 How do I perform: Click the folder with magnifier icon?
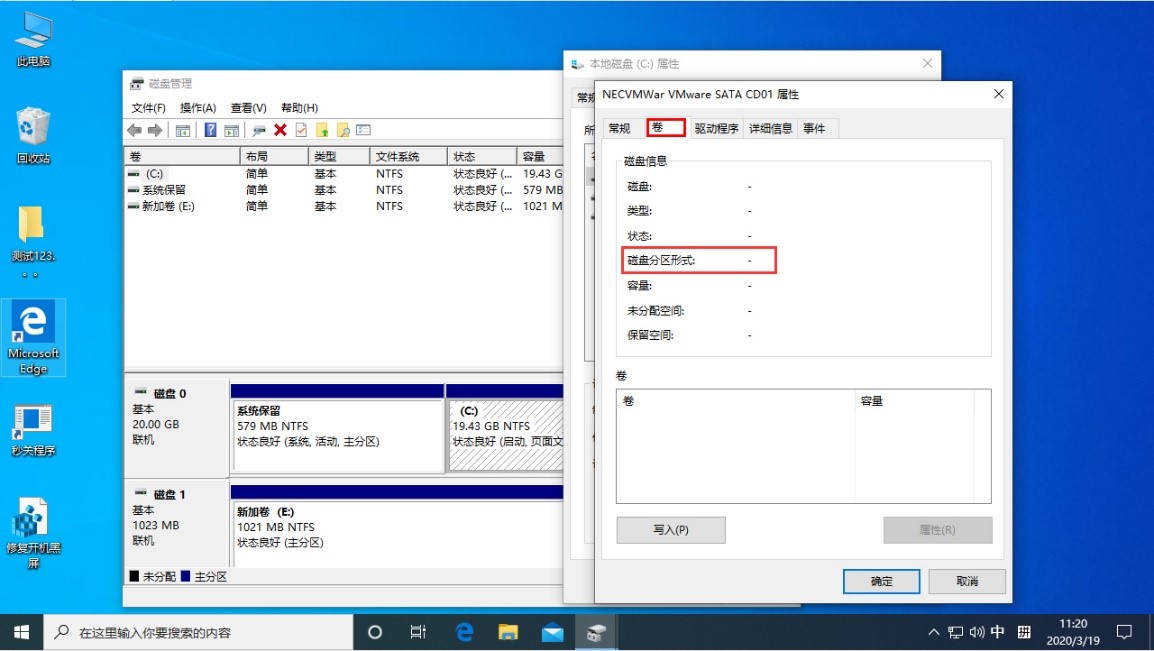tap(343, 130)
